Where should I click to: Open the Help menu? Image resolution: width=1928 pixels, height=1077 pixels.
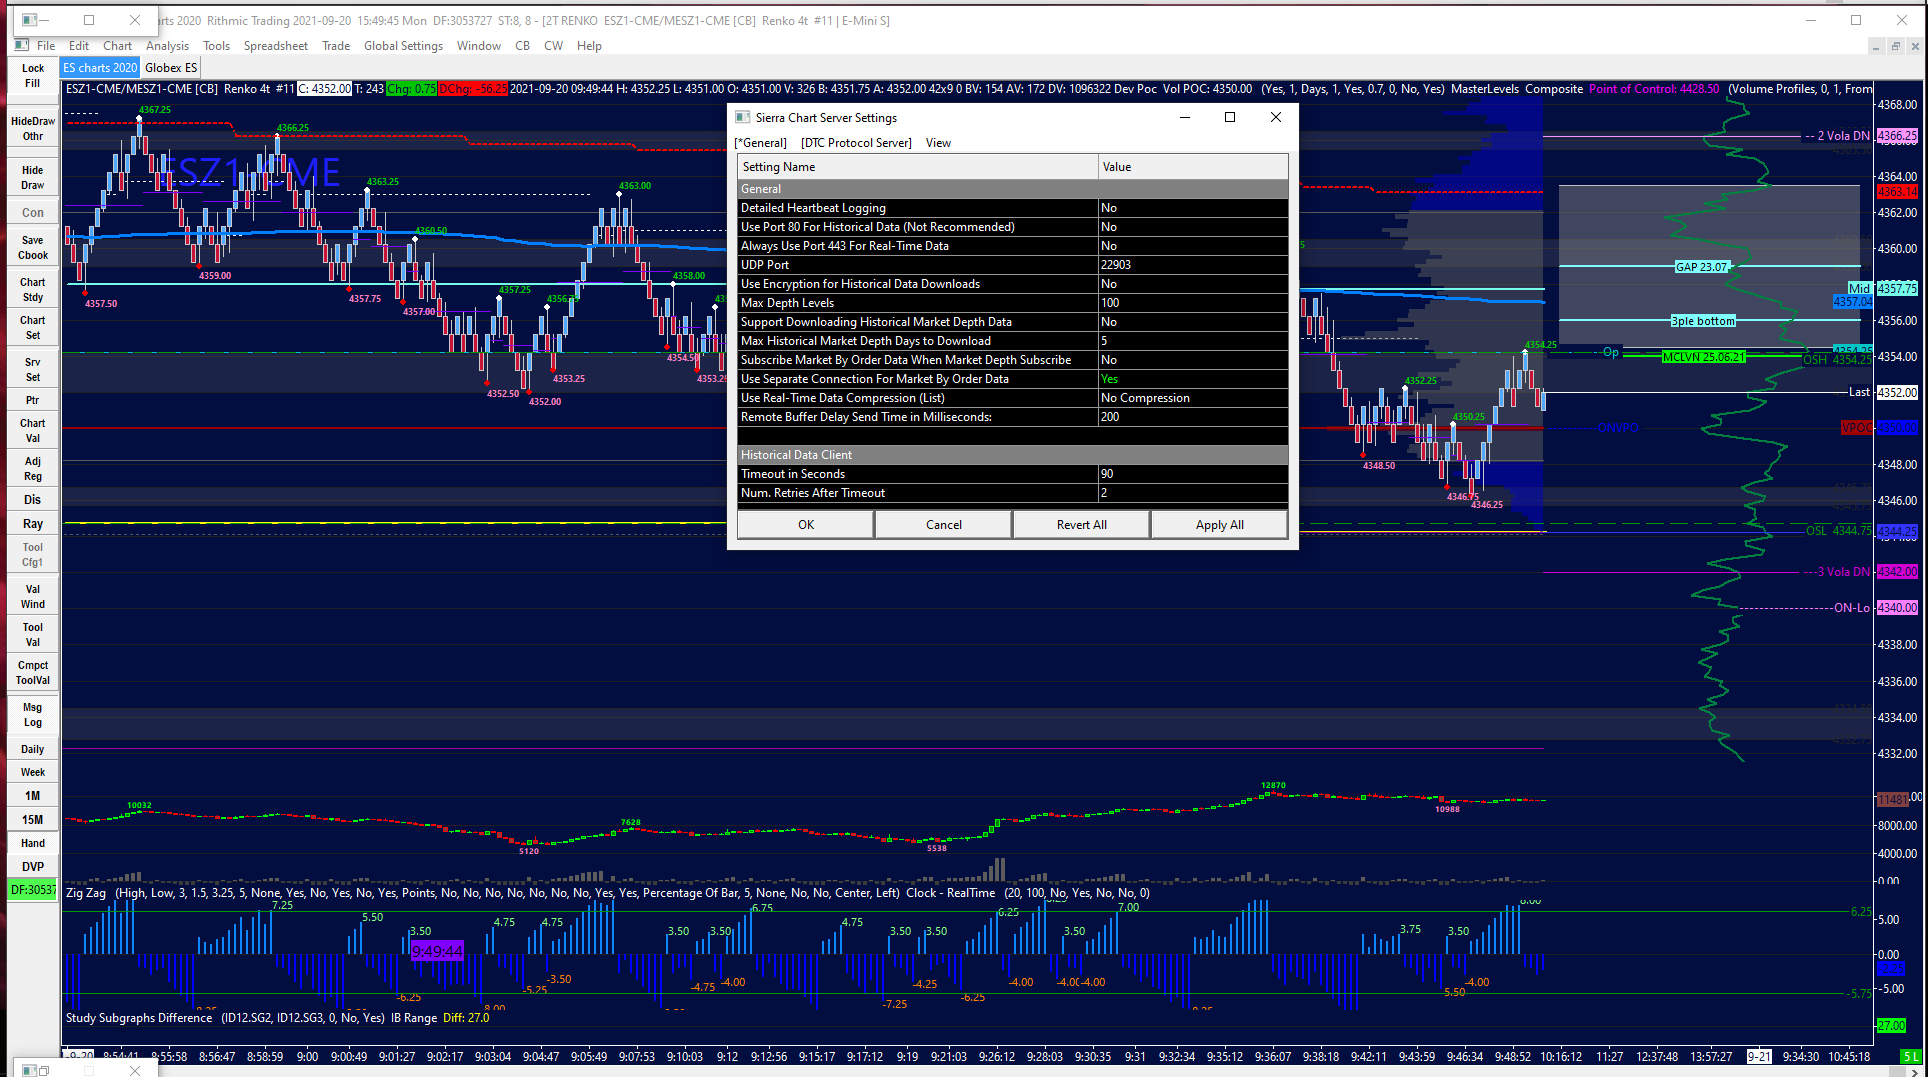[589, 46]
